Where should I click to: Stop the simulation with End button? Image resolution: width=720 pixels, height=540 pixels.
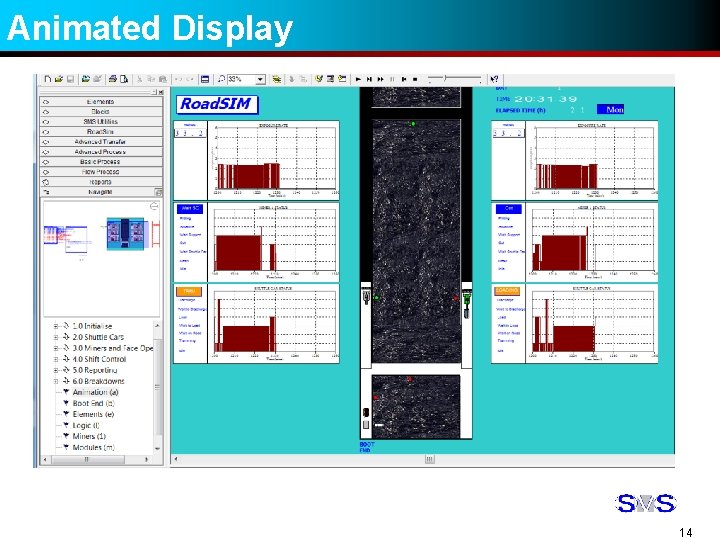click(415, 79)
